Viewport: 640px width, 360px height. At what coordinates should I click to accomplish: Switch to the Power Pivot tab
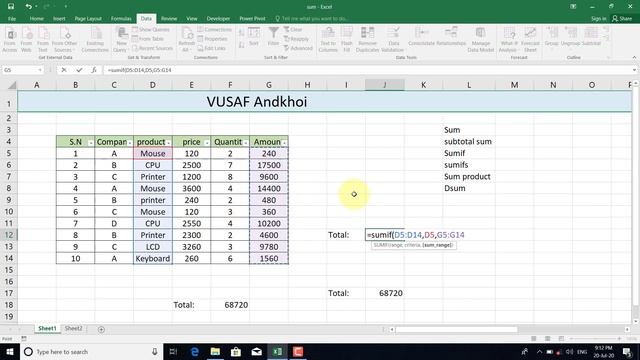252,18
